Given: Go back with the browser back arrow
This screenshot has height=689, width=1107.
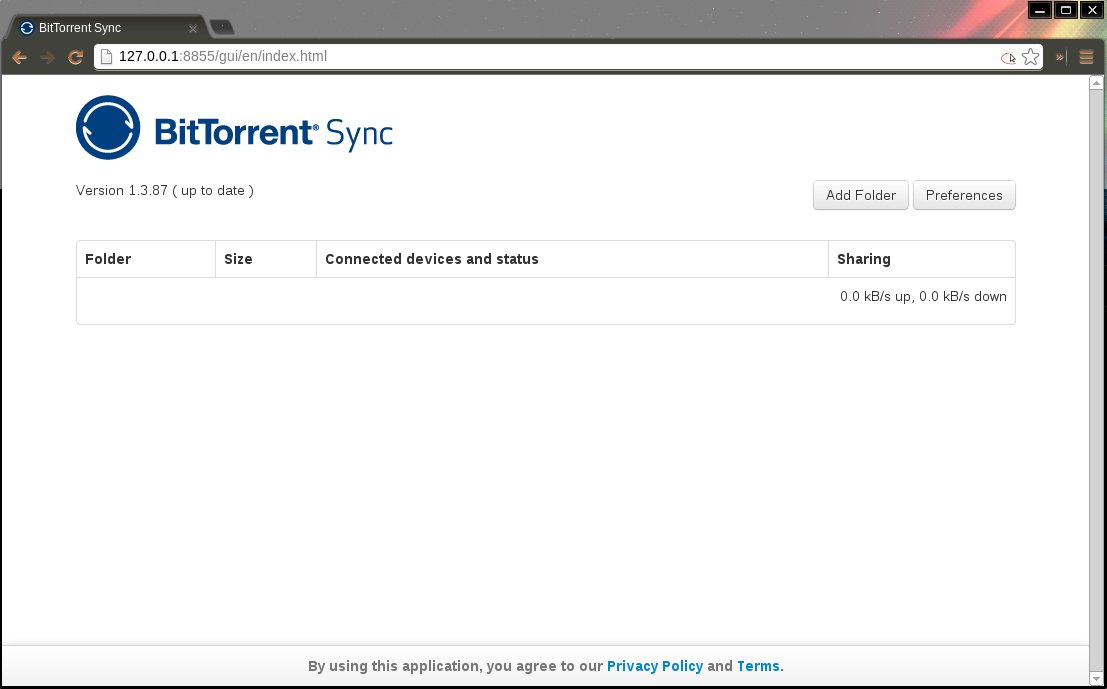Looking at the screenshot, I should coord(19,57).
